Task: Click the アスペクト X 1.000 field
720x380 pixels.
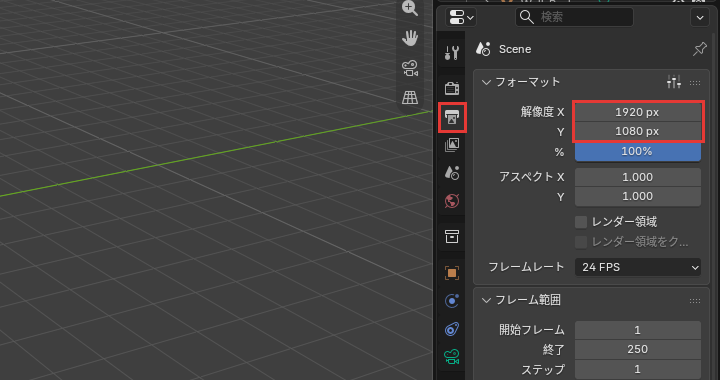Action: [638, 177]
